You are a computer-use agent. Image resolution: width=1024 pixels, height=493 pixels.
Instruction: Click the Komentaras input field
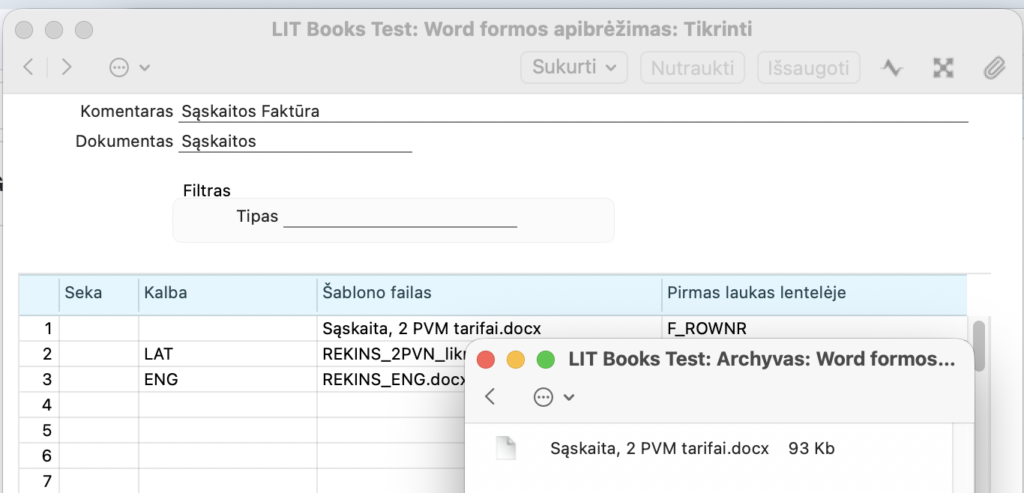(x=573, y=112)
